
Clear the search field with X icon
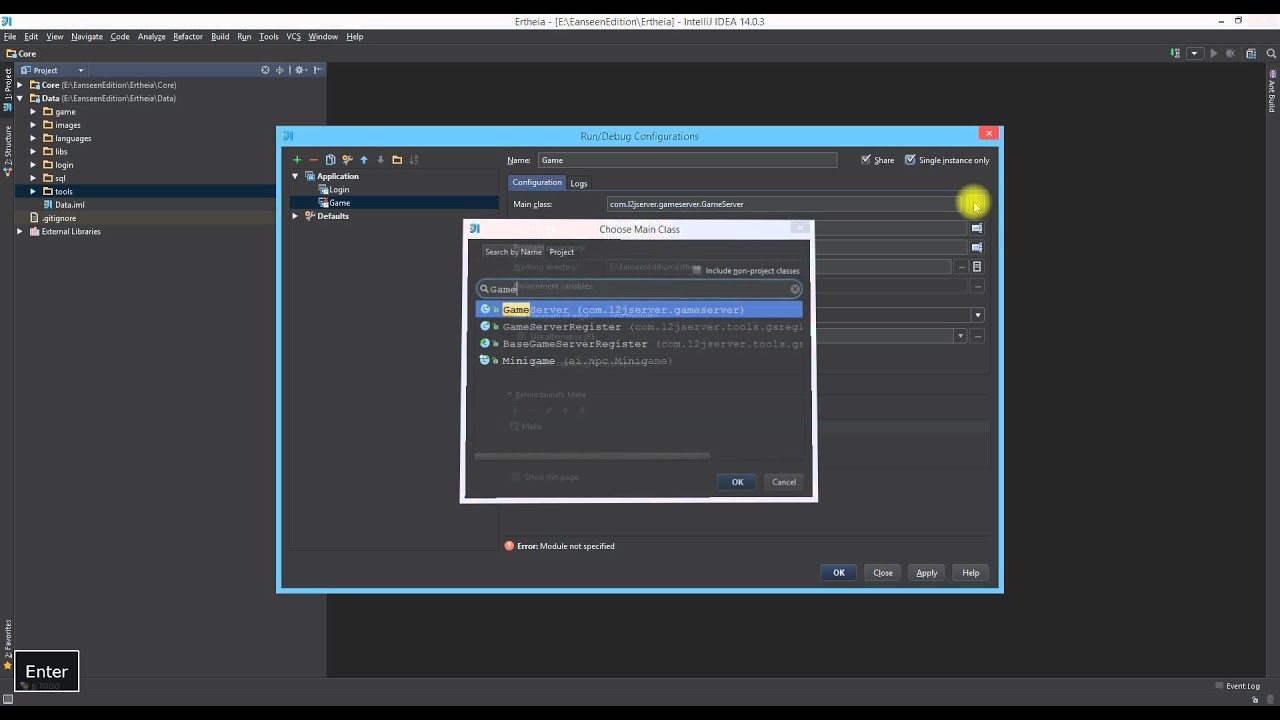(795, 289)
